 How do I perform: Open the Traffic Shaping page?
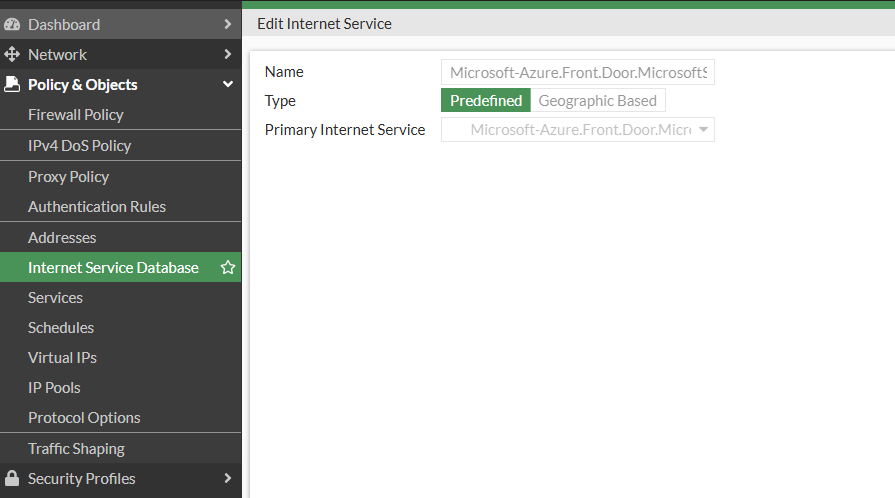pyautogui.click(x=76, y=449)
